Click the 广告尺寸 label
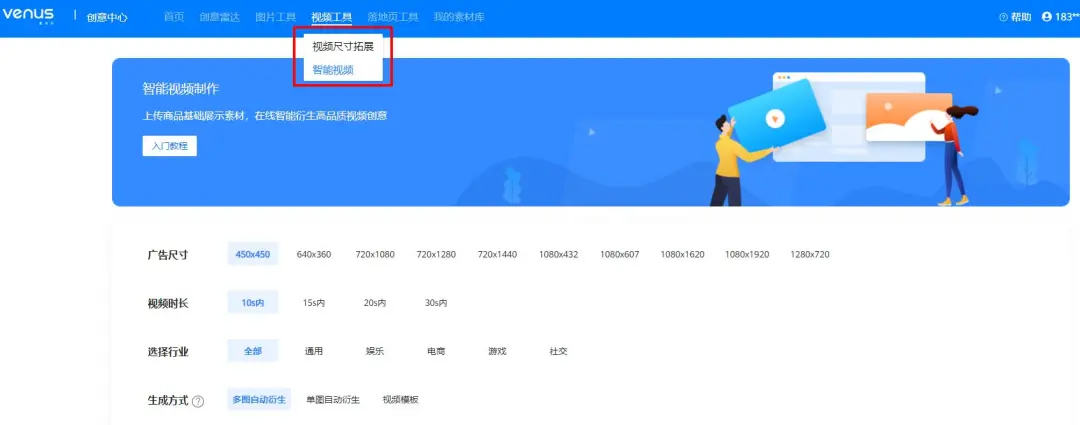 pos(167,255)
